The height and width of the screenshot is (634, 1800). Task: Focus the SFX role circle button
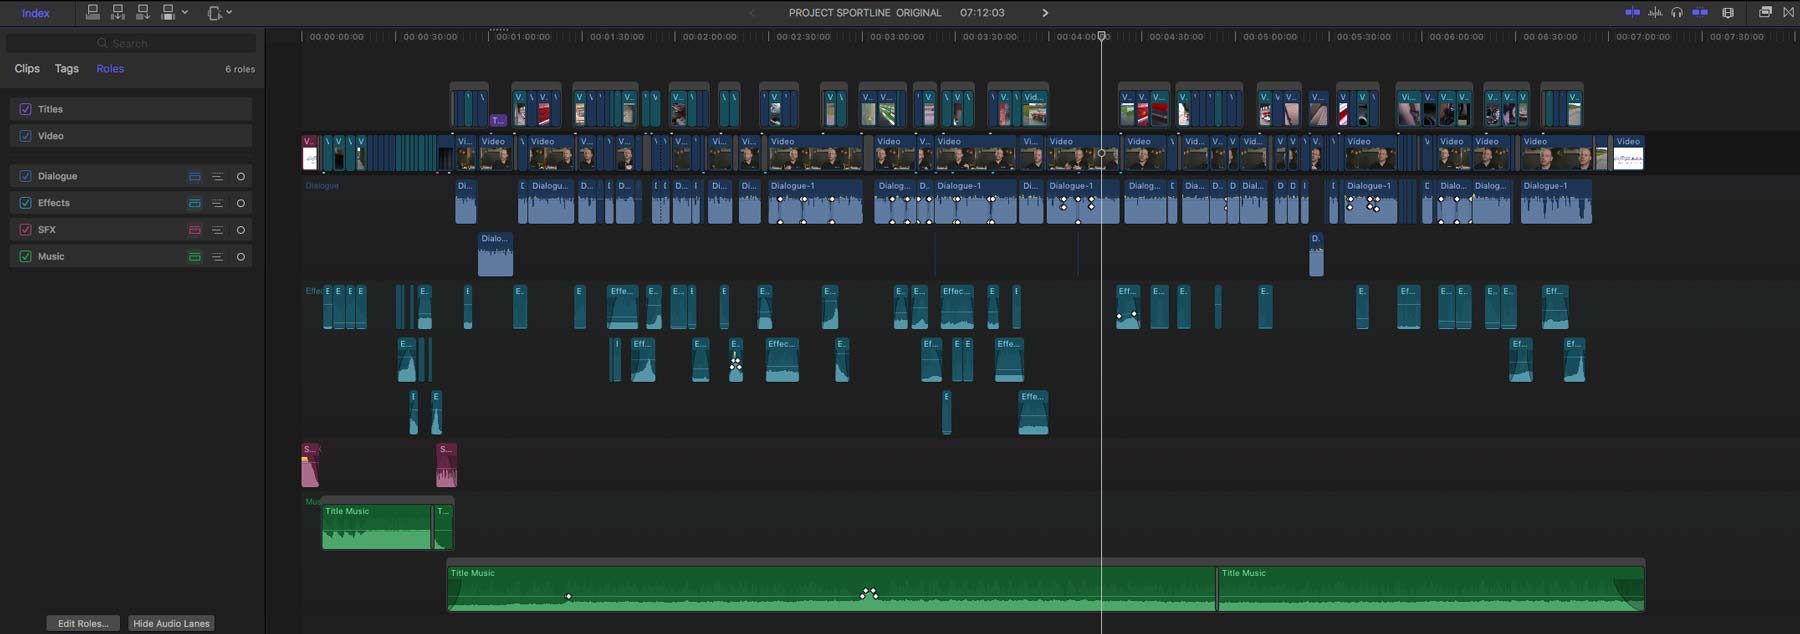point(240,230)
